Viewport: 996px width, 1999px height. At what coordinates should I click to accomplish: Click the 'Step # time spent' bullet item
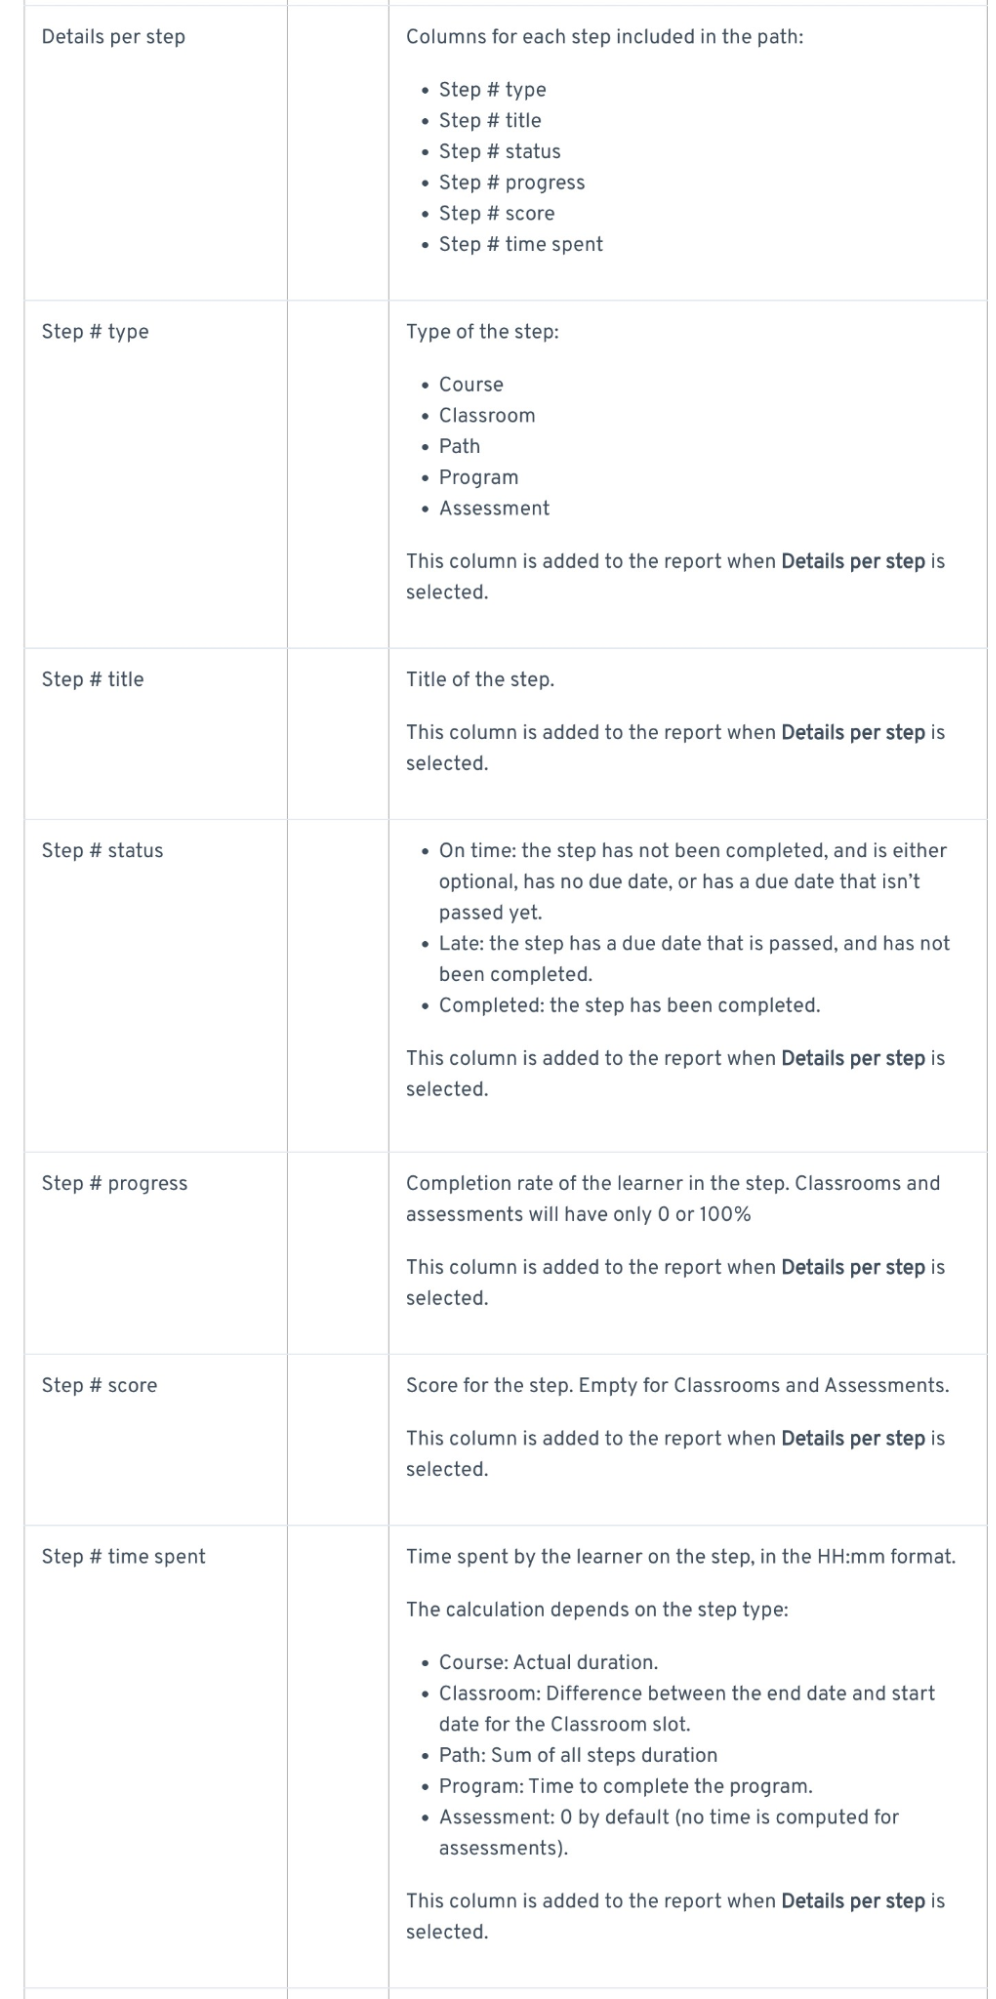click(520, 245)
